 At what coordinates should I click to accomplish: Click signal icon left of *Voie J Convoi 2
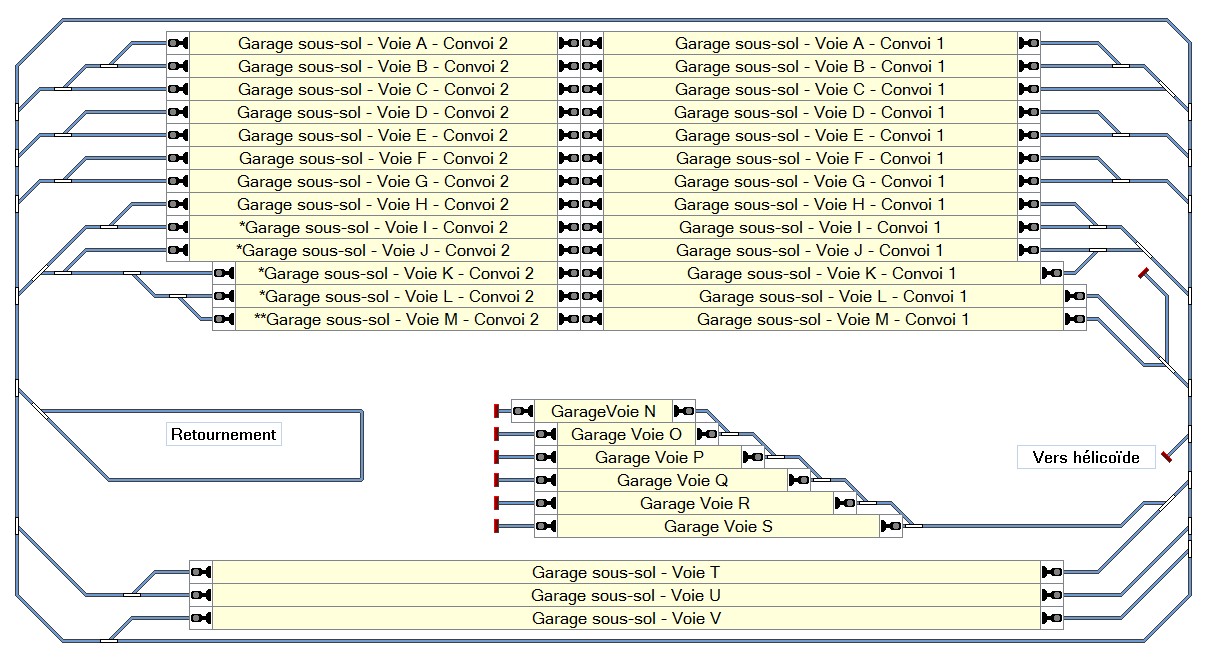pyautogui.click(x=178, y=250)
